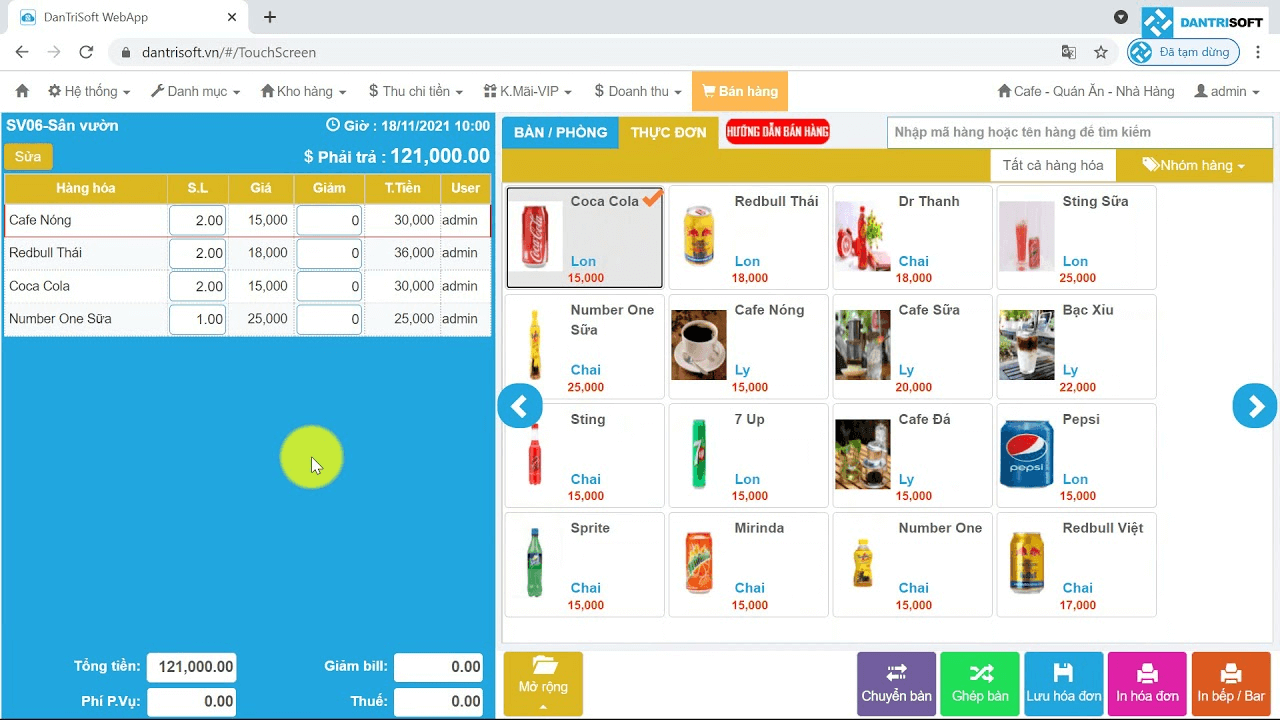Open a new browser tab
Screen dimensions: 1280x720
(270, 17)
